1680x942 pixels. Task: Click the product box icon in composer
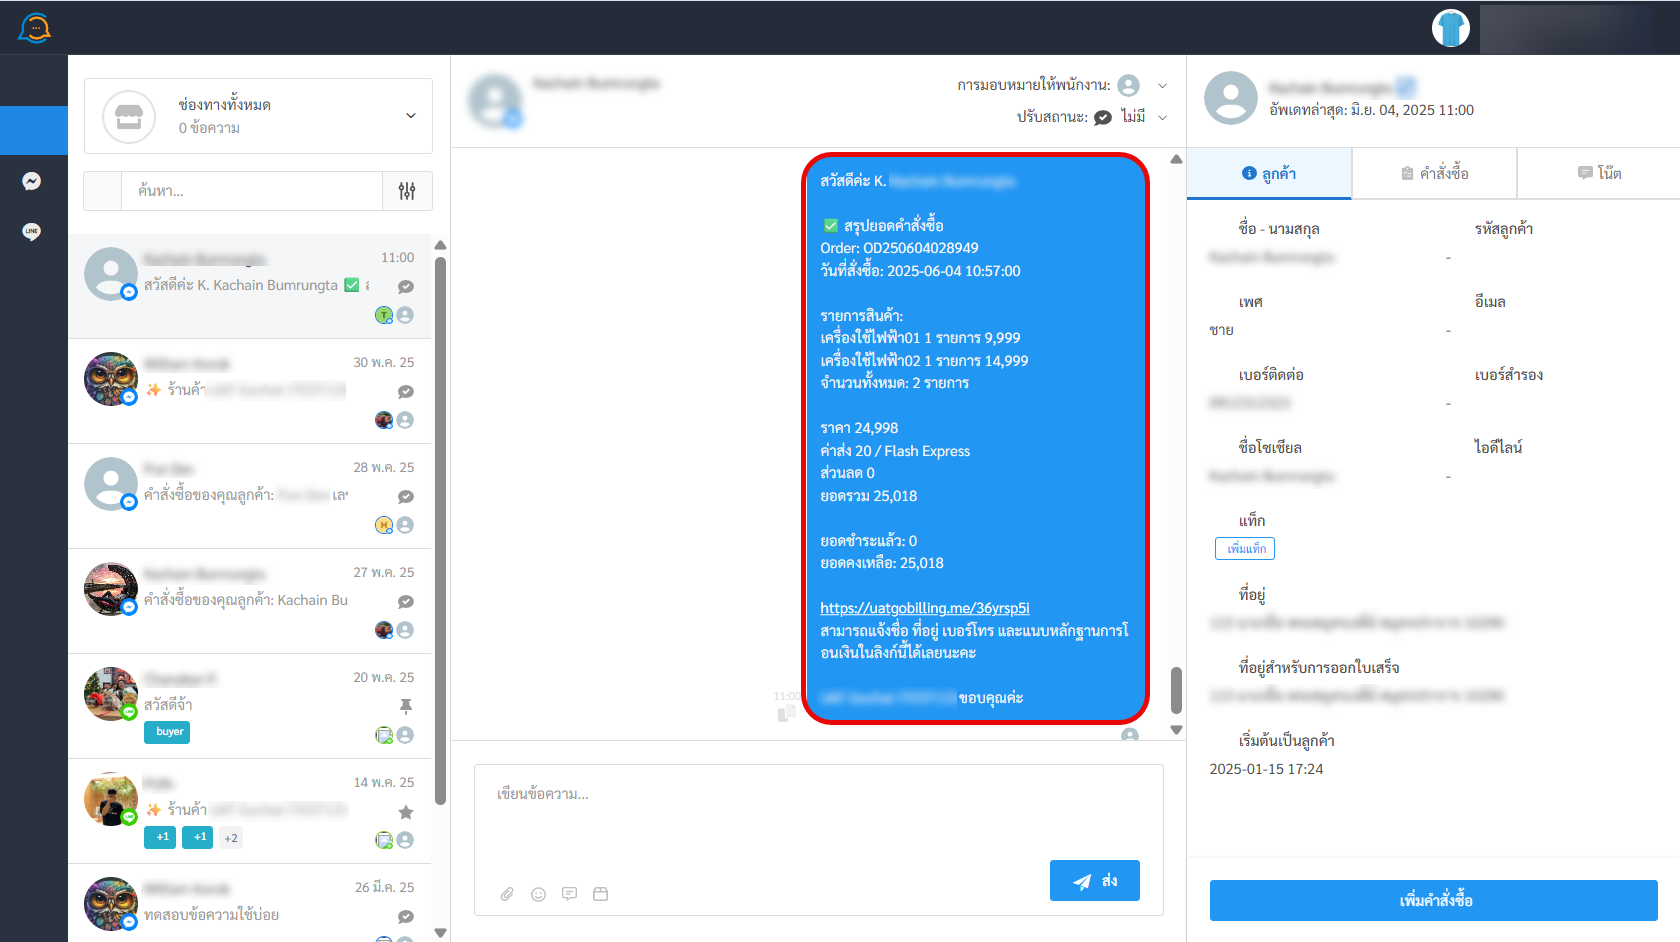point(600,894)
